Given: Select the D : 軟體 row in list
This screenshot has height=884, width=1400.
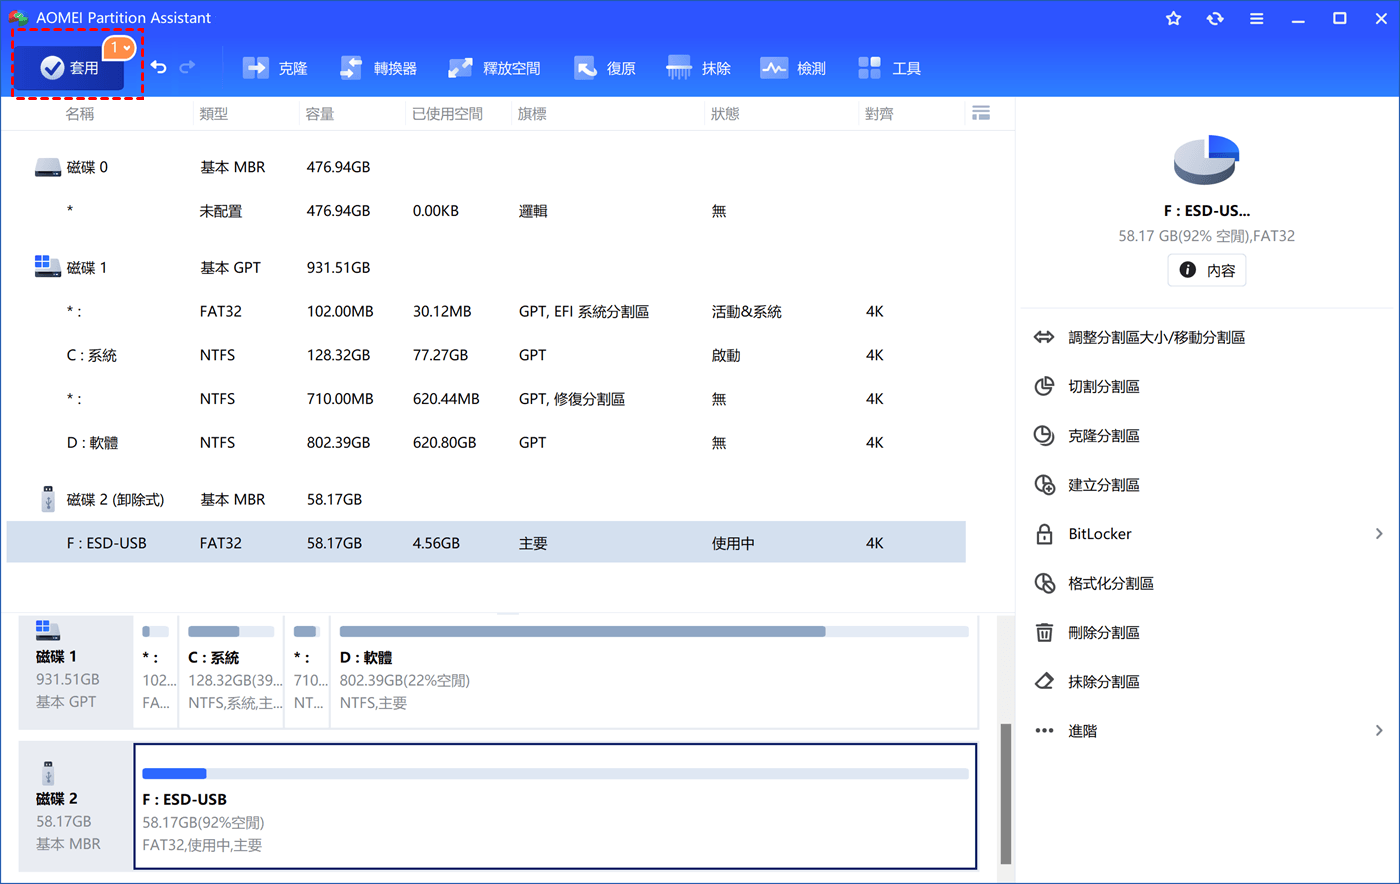Looking at the screenshot, I should (x=486, y=442).
